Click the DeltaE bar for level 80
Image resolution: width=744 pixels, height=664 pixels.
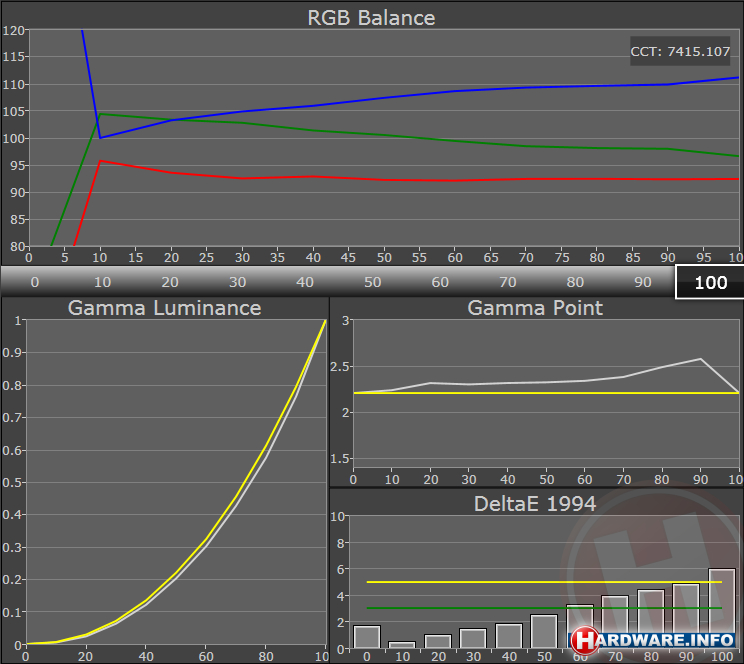pyautogui.click(x=651, y=619)
